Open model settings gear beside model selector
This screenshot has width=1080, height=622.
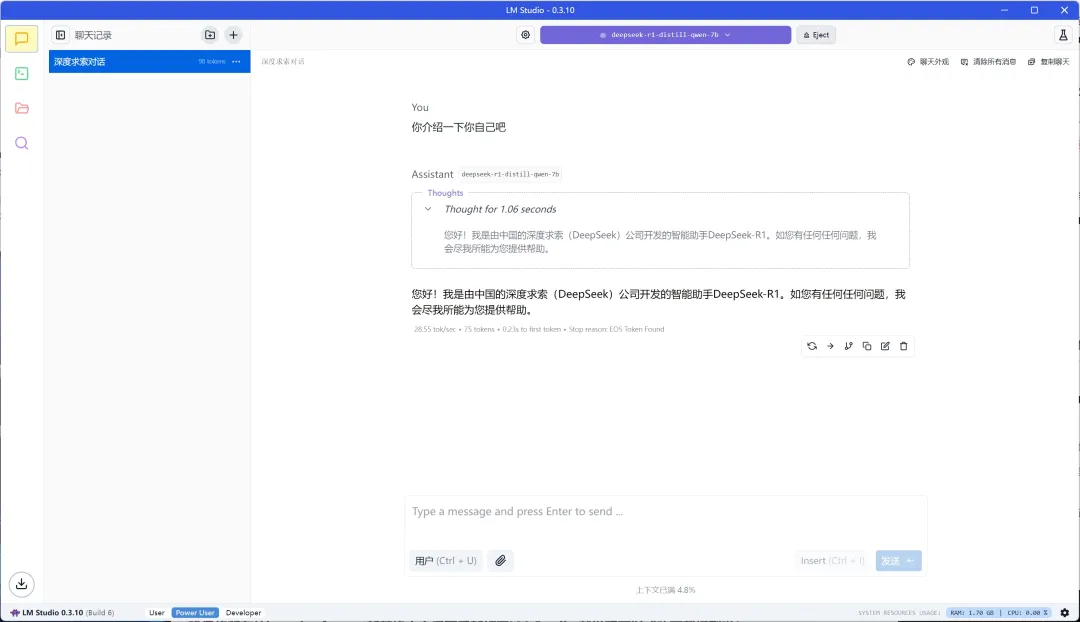point(526,35)
